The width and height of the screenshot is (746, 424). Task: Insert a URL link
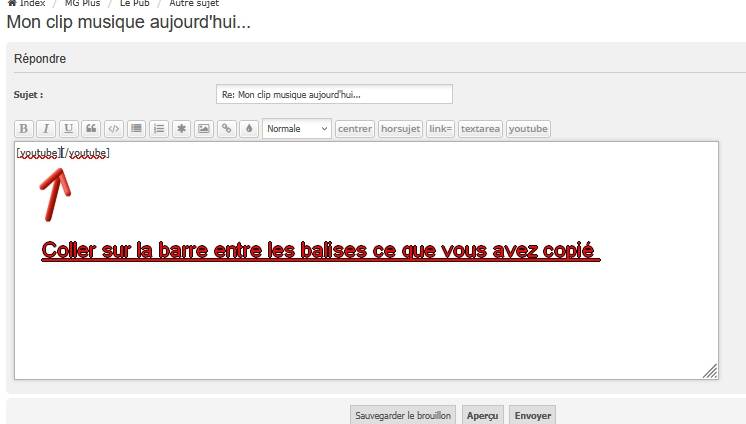(226, 128)
